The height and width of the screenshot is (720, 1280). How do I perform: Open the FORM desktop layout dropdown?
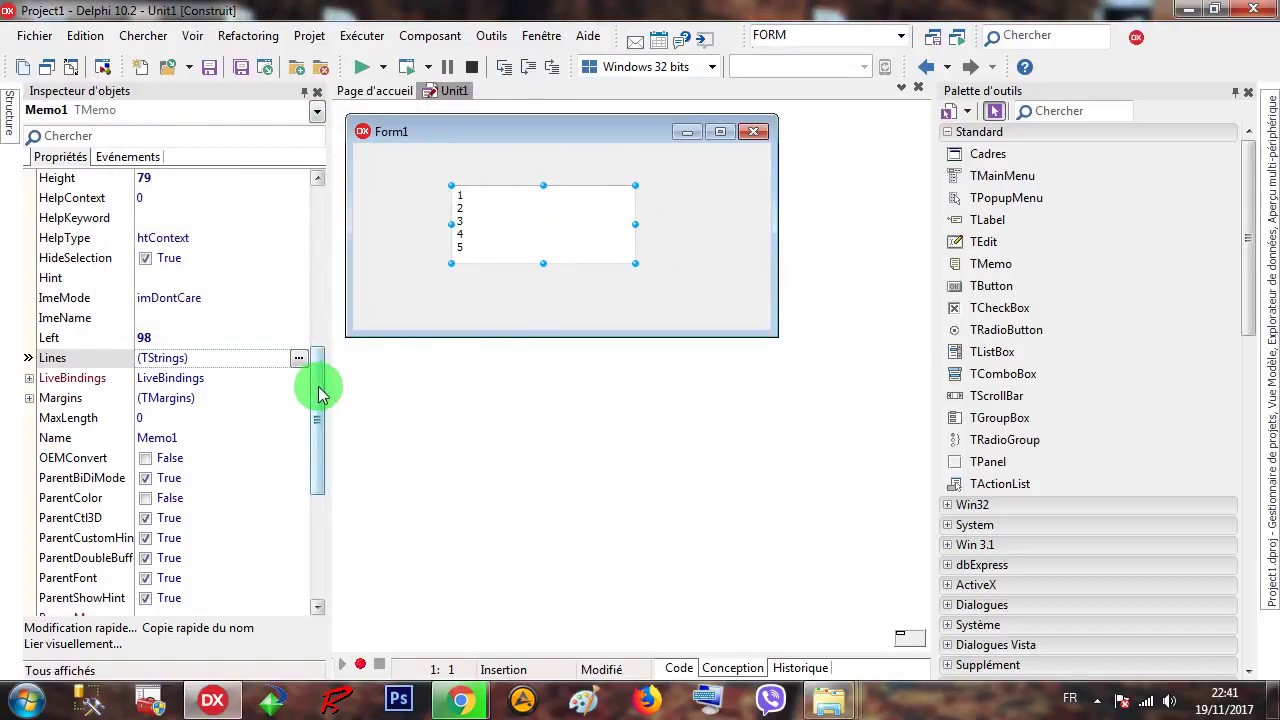(900, 36)
